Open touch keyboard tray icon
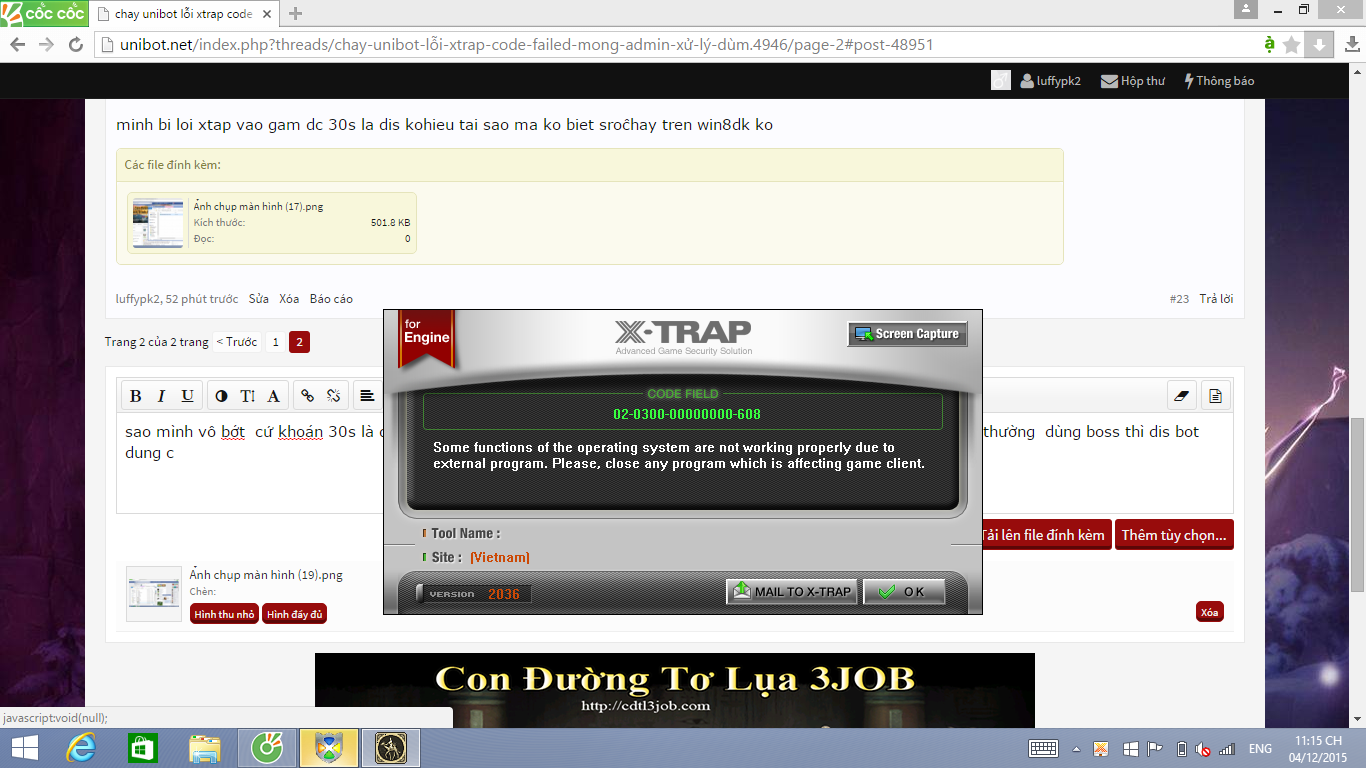 1044,748
